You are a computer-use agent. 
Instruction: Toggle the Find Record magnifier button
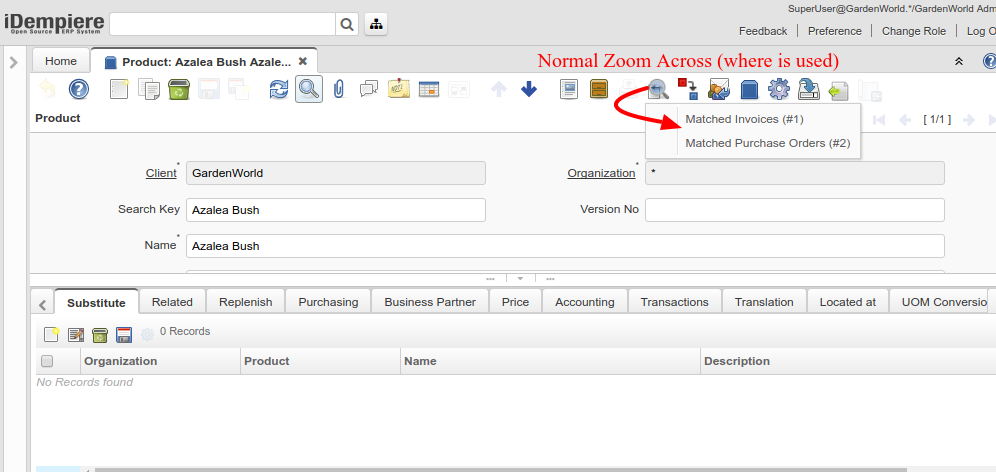tap(309, 89)
